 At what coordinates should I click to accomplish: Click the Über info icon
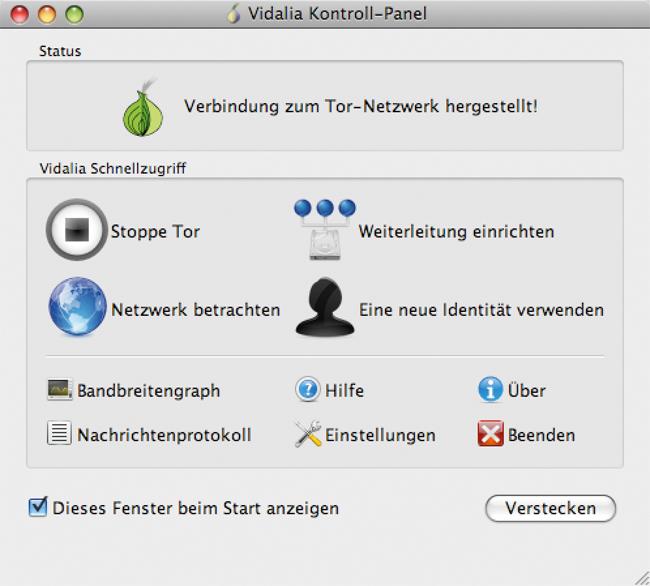tap(490, 389)
